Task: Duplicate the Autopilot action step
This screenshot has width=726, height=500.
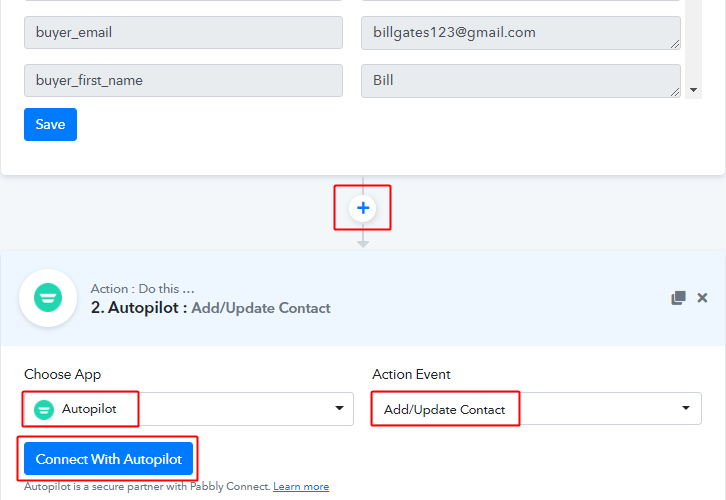Action: pos(678,298)
